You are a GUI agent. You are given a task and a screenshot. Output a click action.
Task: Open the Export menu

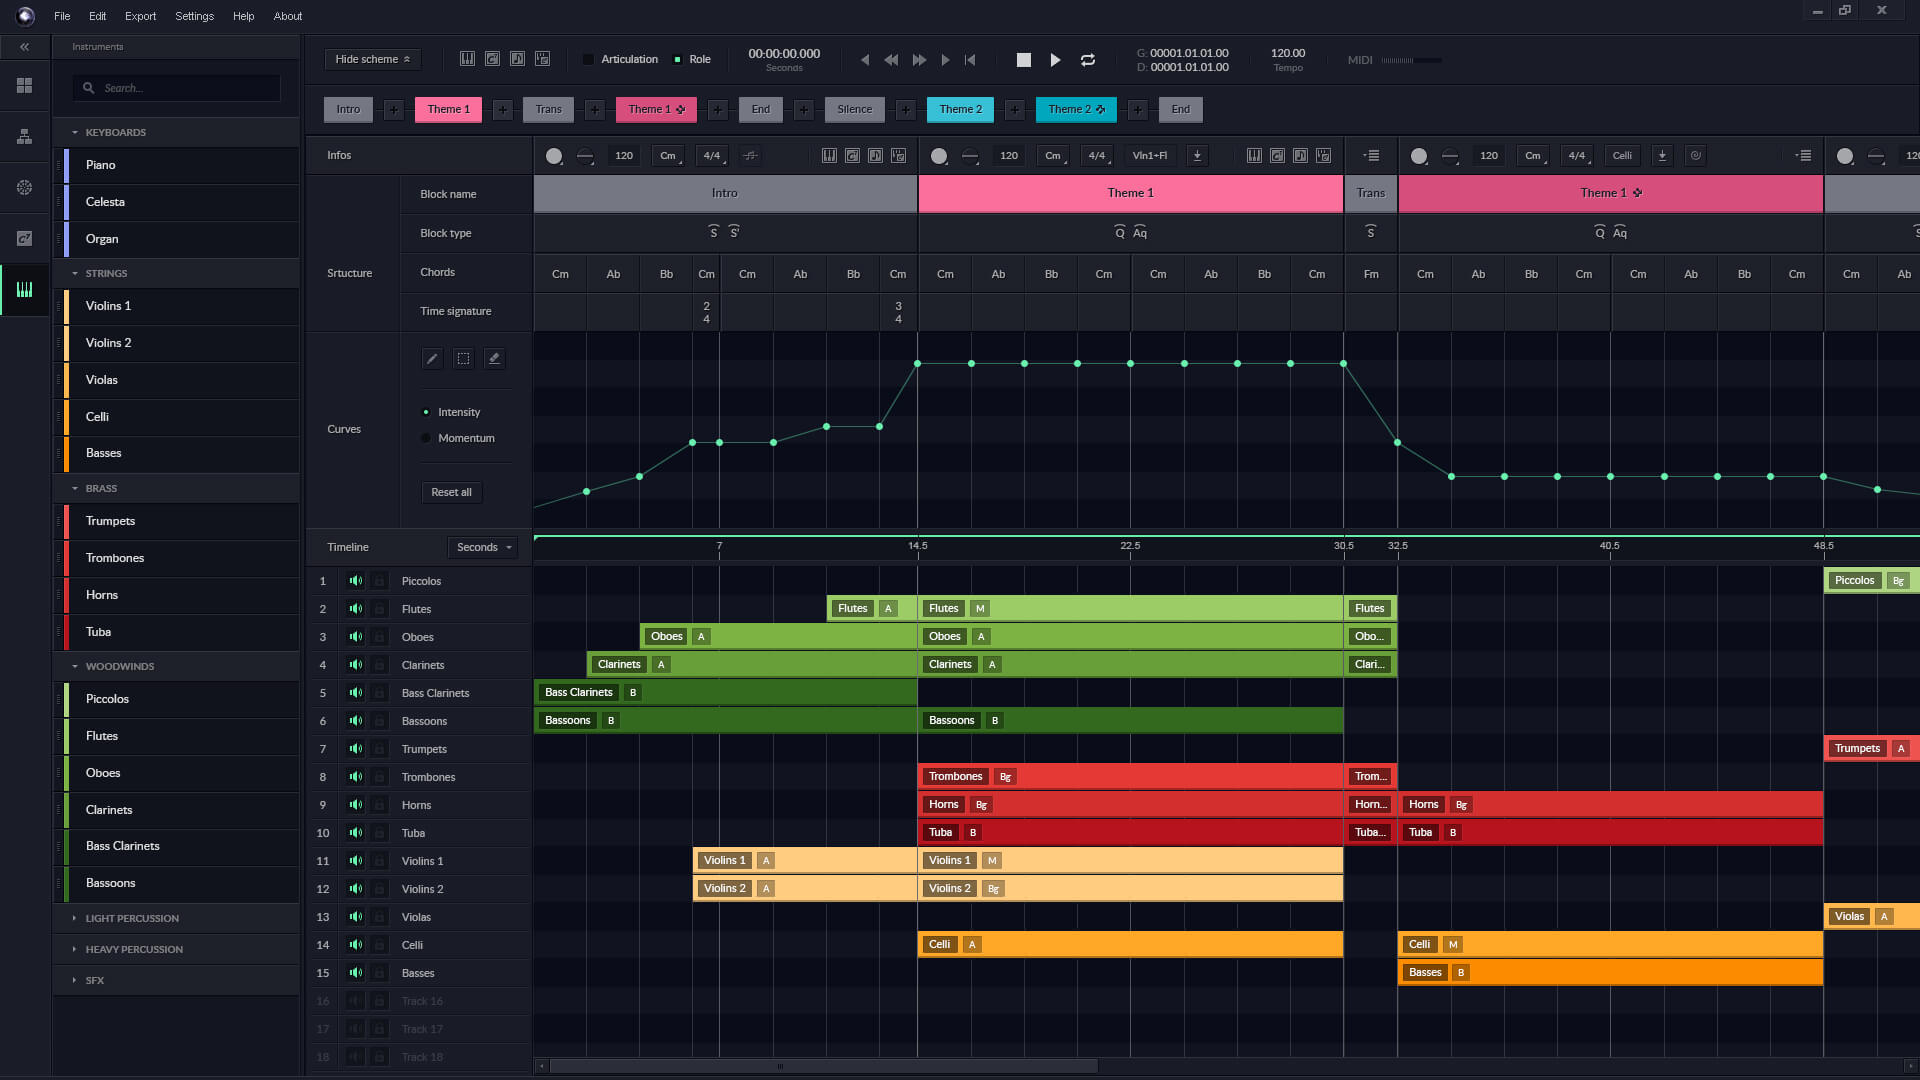click(140, 16)
